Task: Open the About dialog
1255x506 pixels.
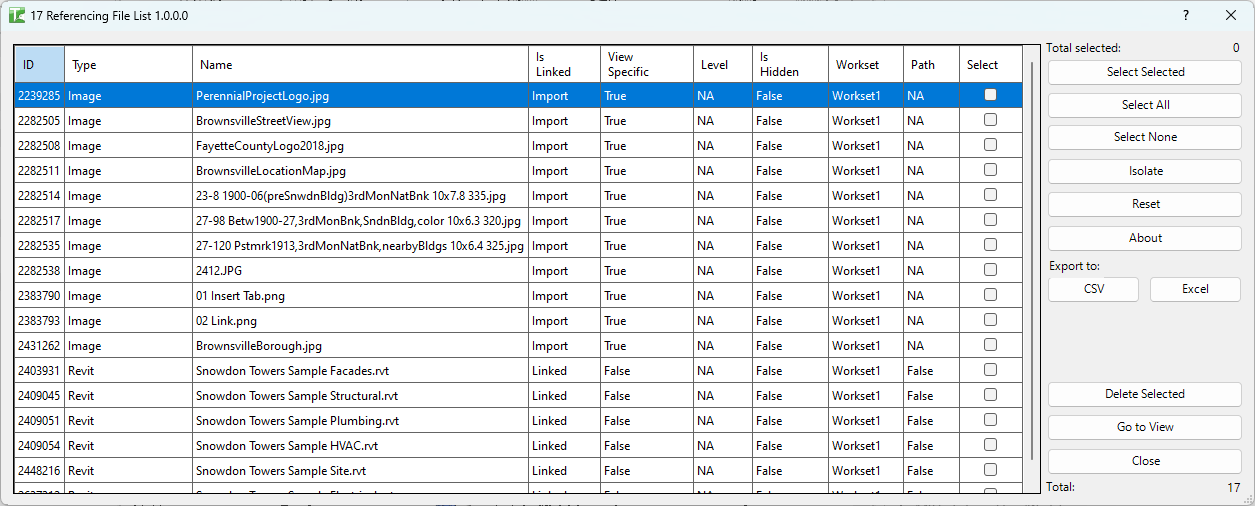Action: pos(1145,238)
